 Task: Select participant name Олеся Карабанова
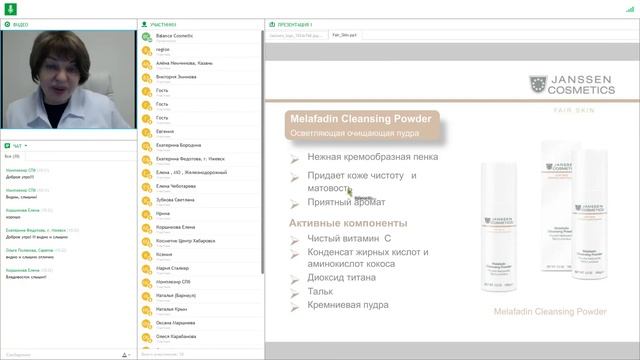(176, 337)
